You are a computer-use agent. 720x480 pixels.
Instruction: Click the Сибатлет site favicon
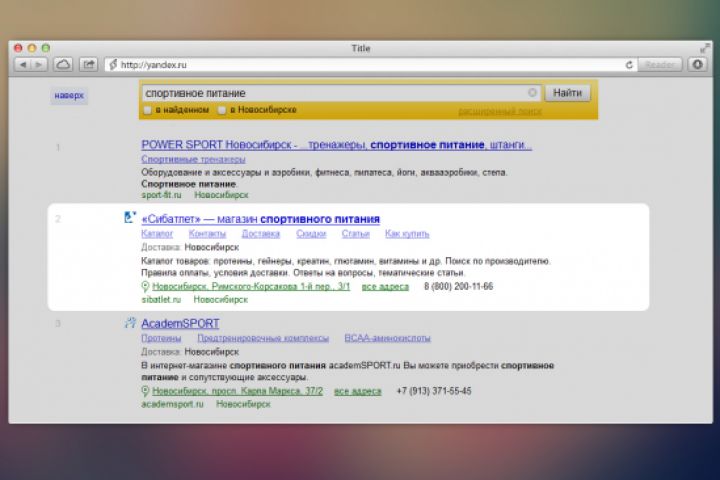[x=130, y=217]
